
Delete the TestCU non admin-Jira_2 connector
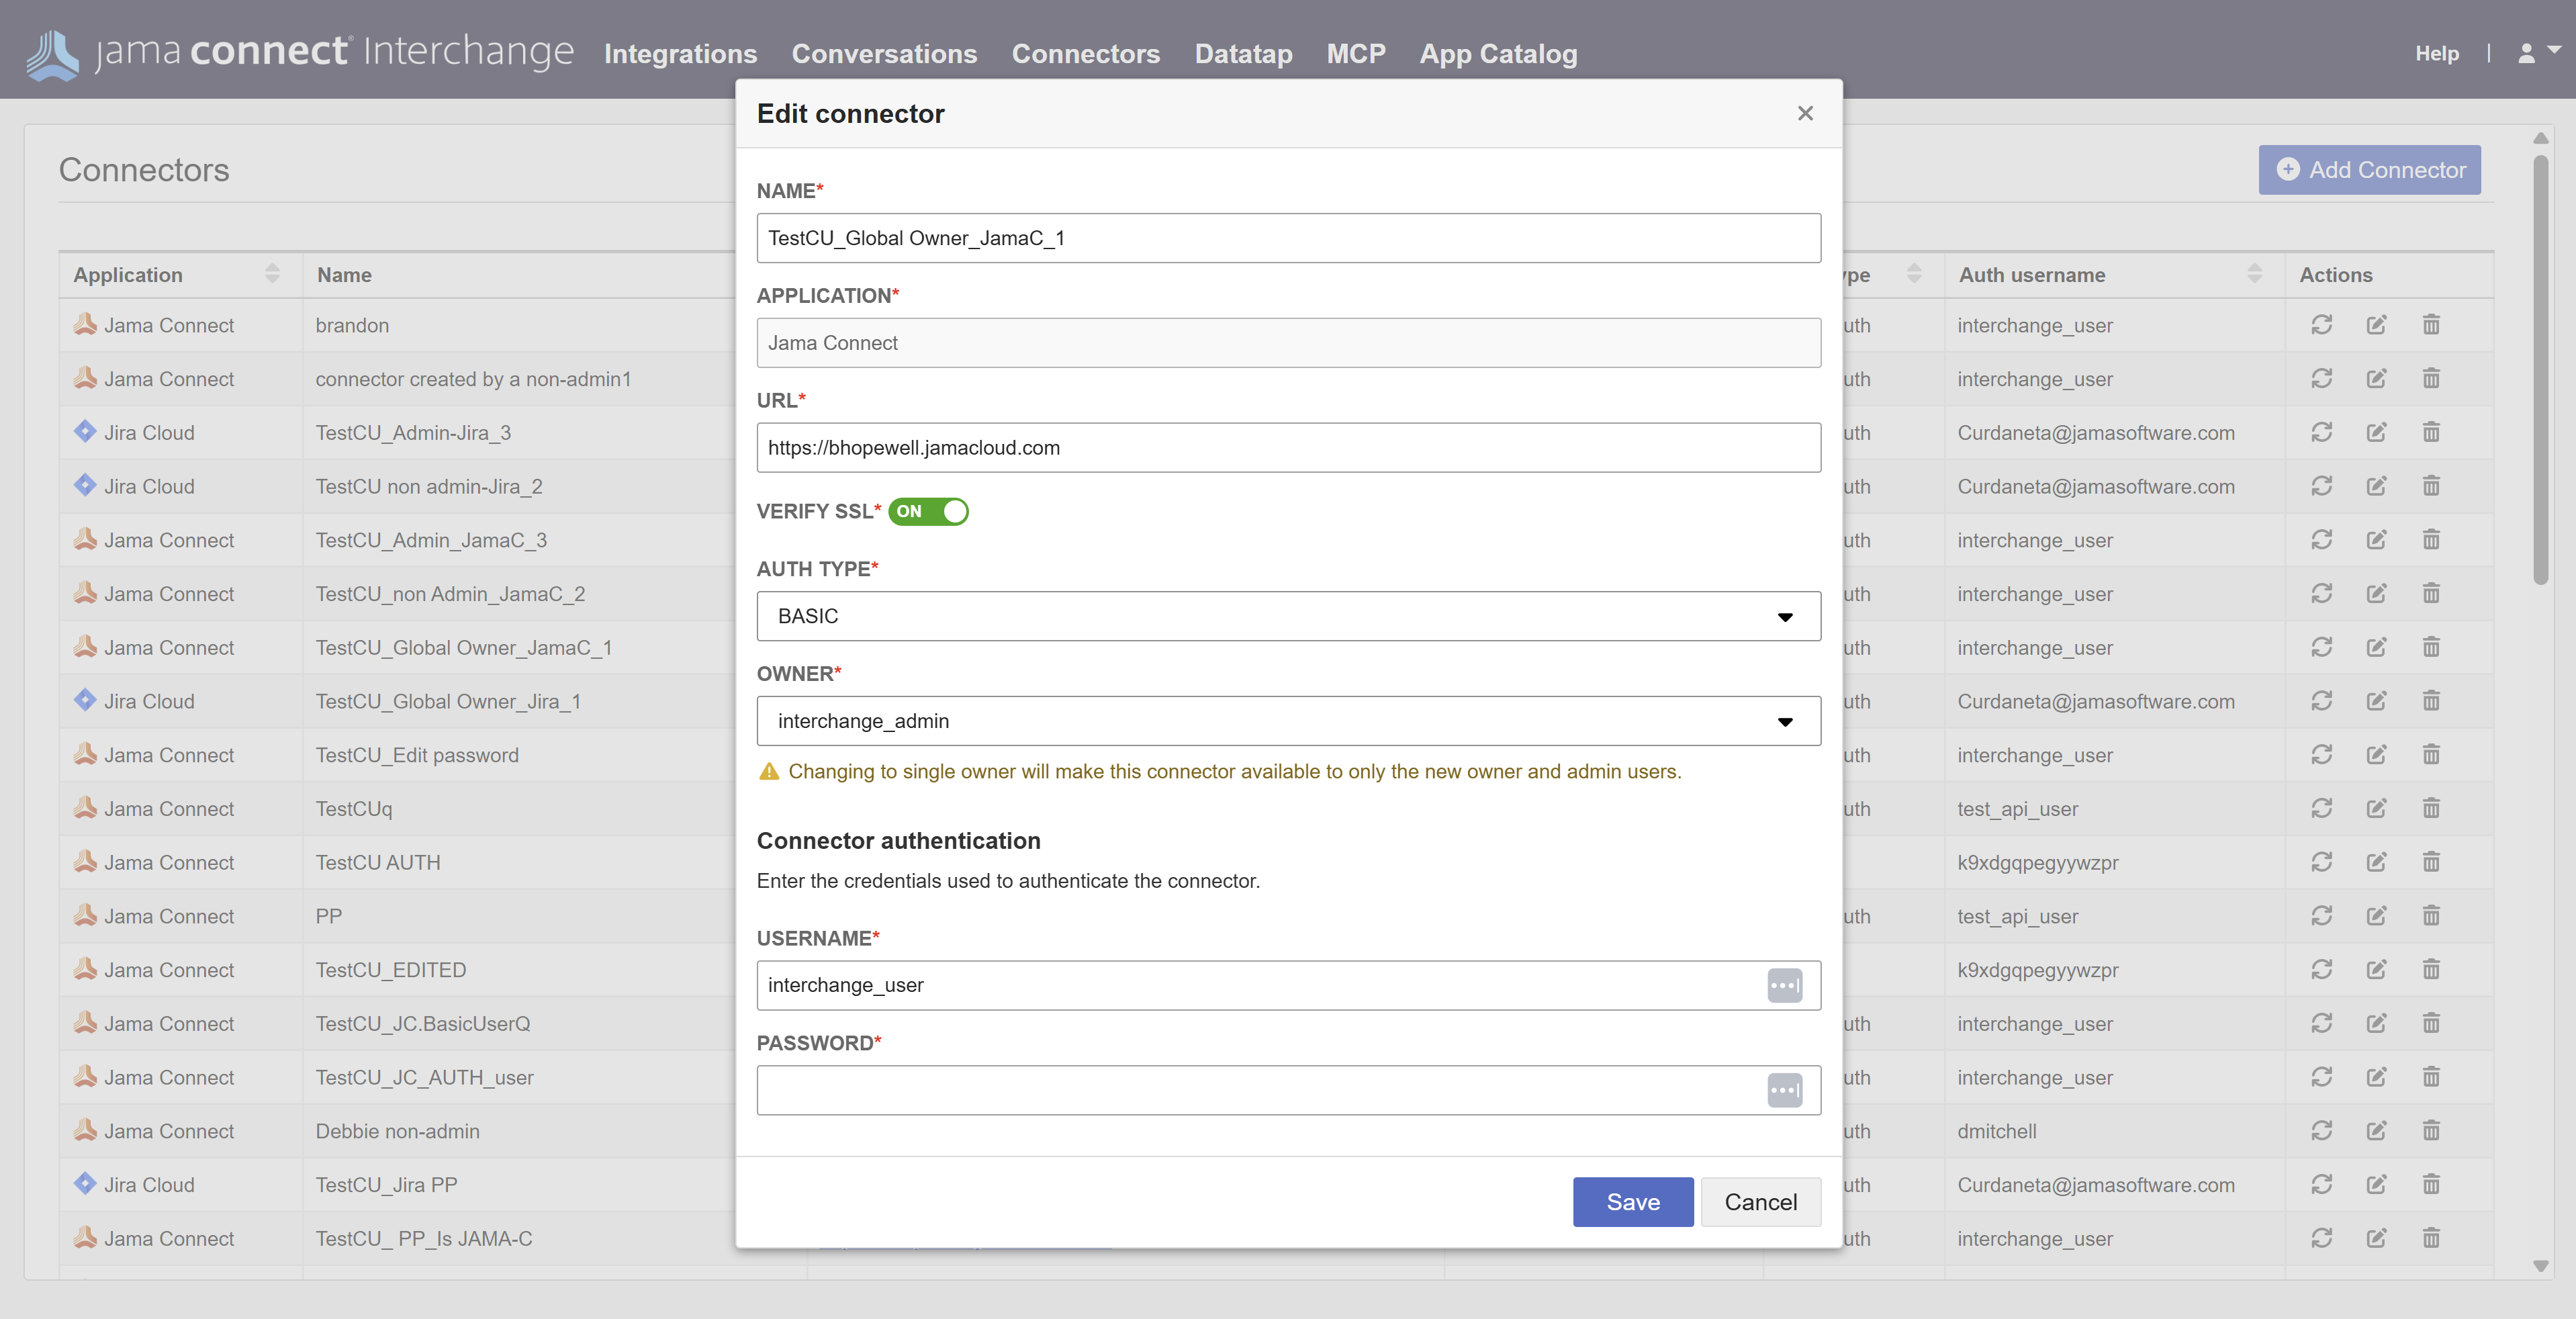point(2431,486)
